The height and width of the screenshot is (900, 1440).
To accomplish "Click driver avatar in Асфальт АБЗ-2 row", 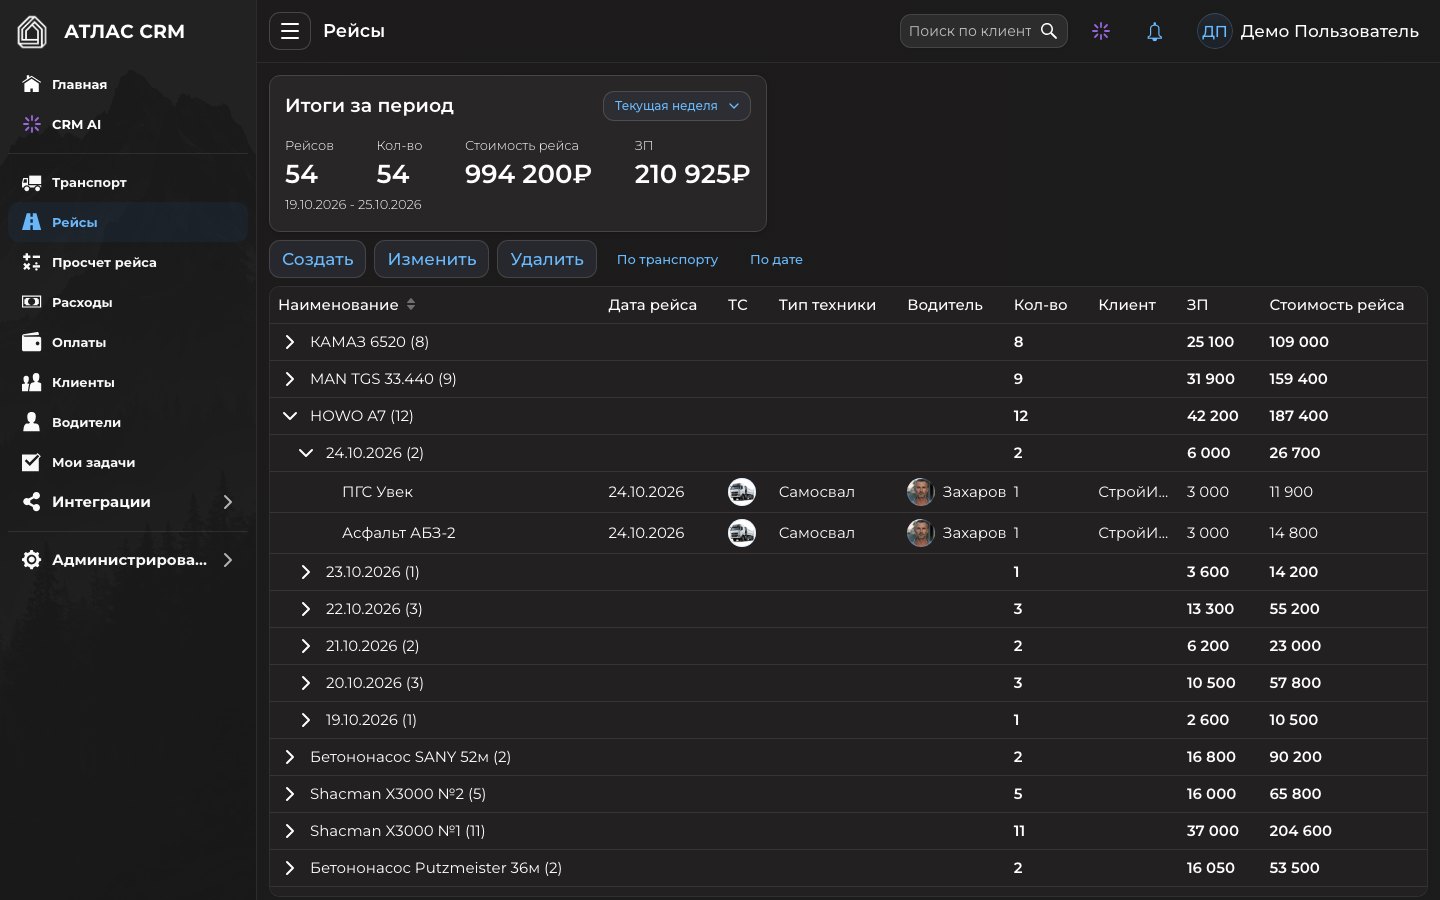I will tap(920, 533).
